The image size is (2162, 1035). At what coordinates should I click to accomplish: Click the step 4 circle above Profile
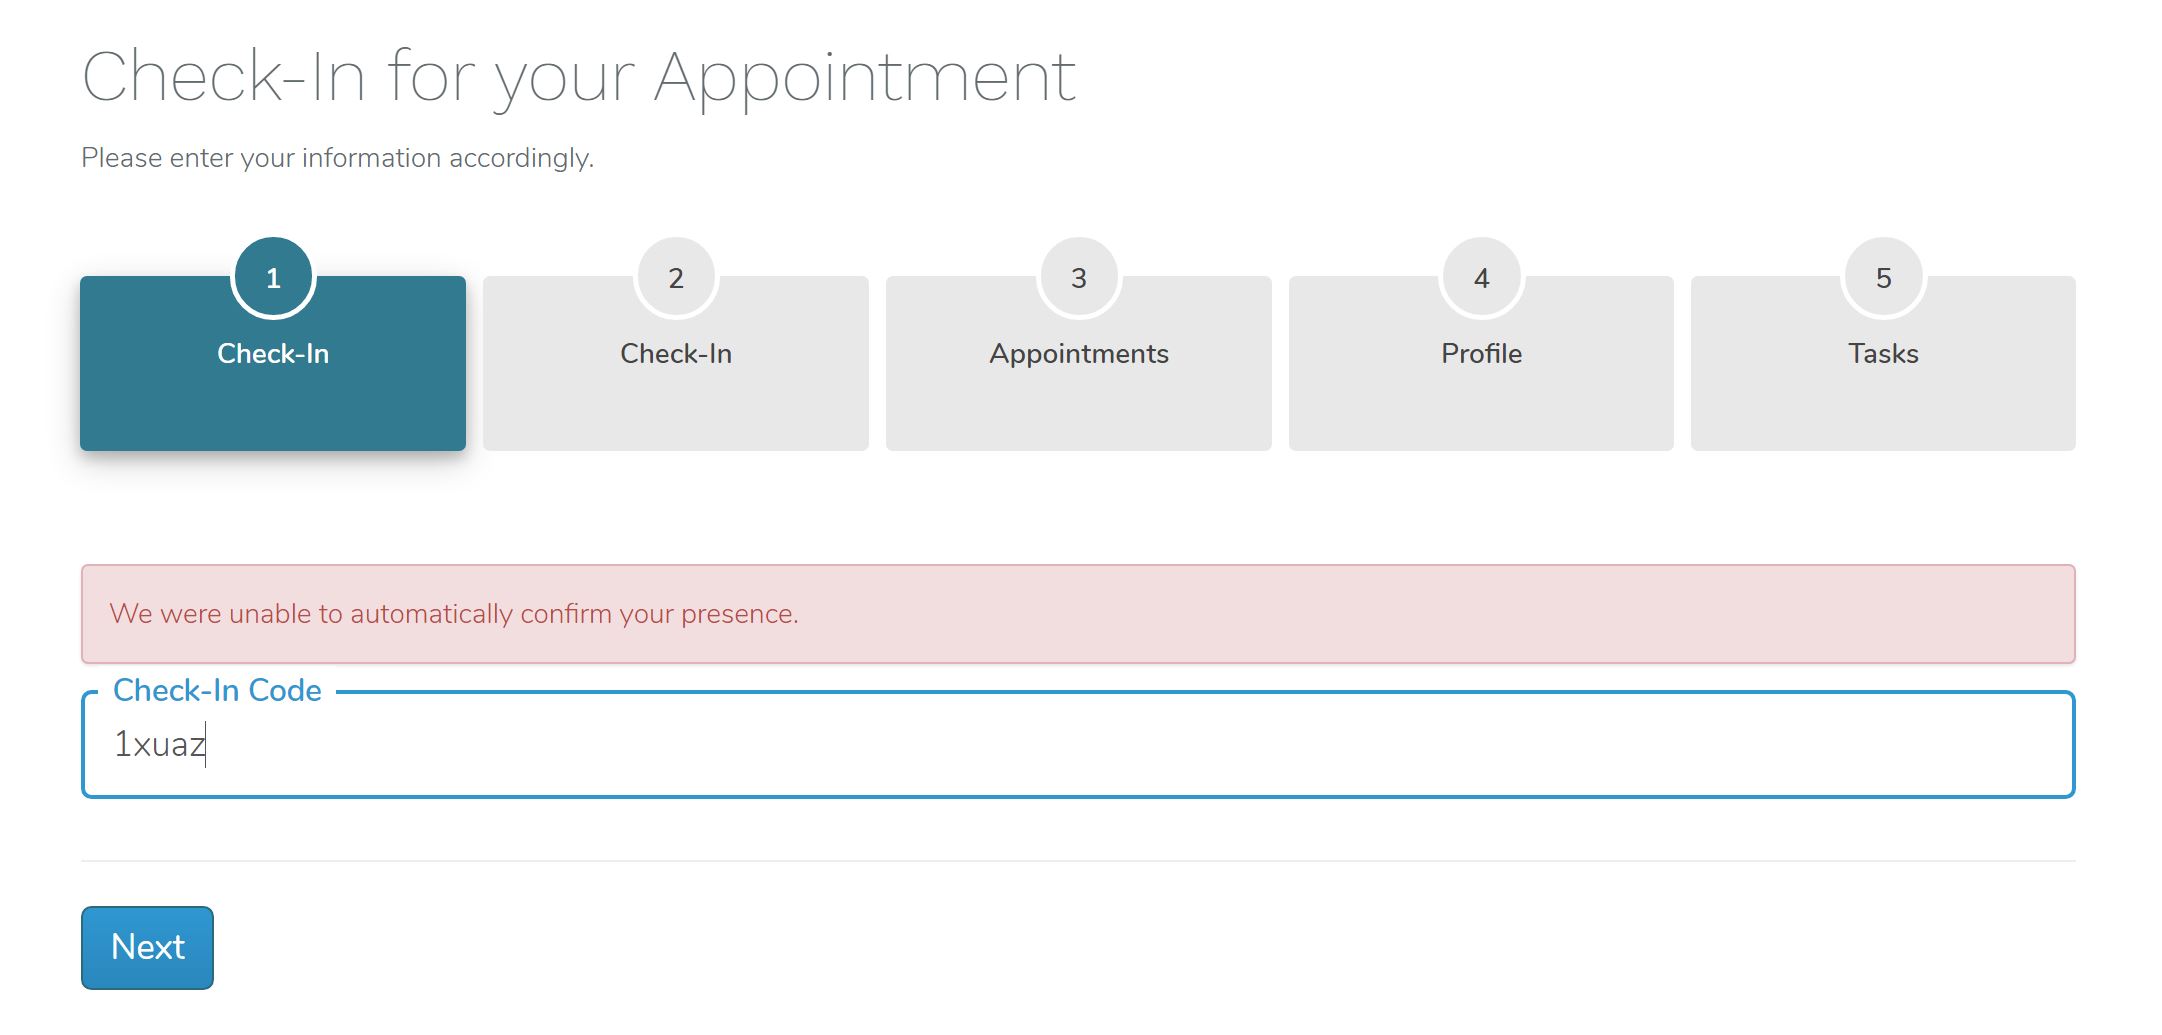[1481, 277]
